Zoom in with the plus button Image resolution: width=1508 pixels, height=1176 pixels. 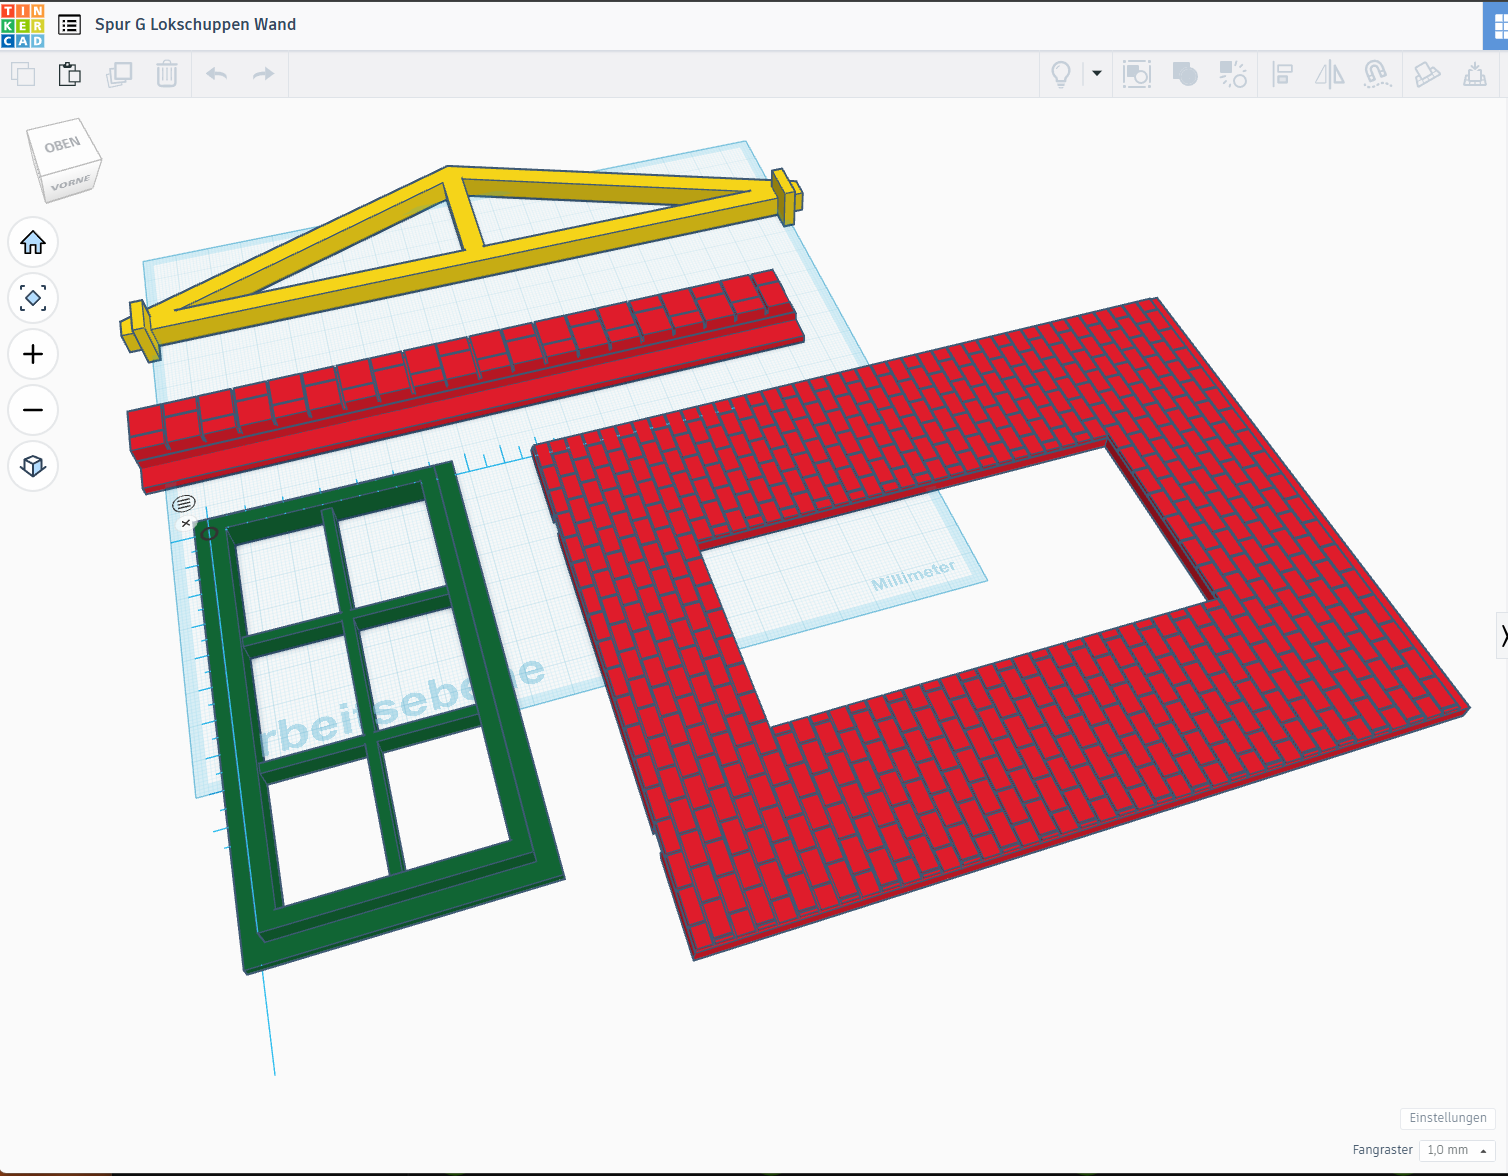click(33, 354)
